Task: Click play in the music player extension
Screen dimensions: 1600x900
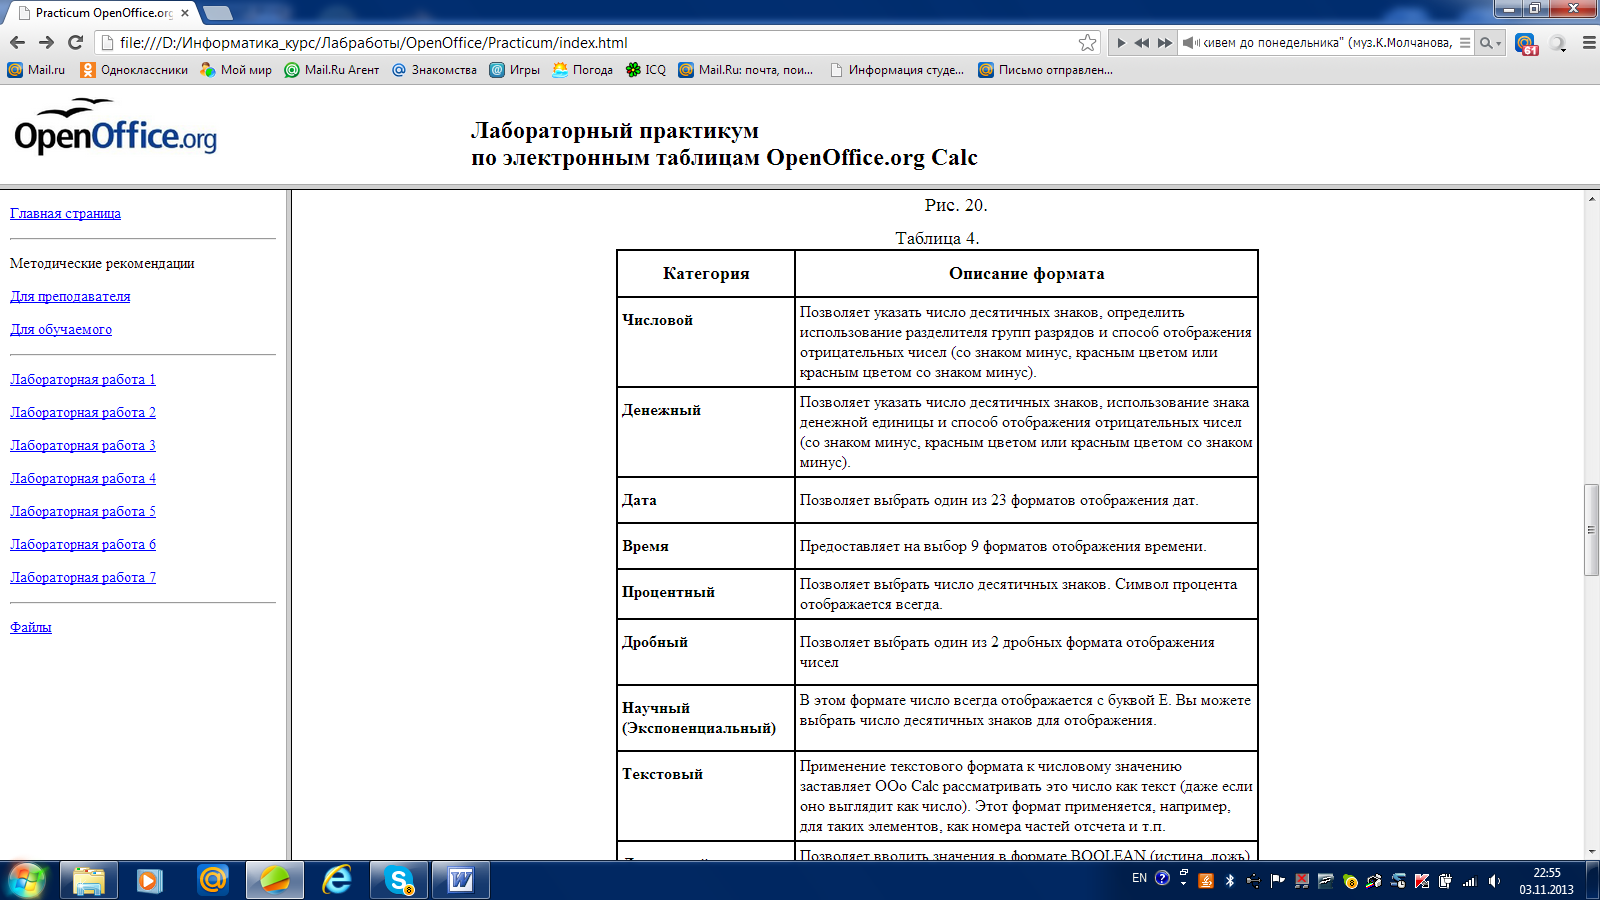Action: 1121,43
